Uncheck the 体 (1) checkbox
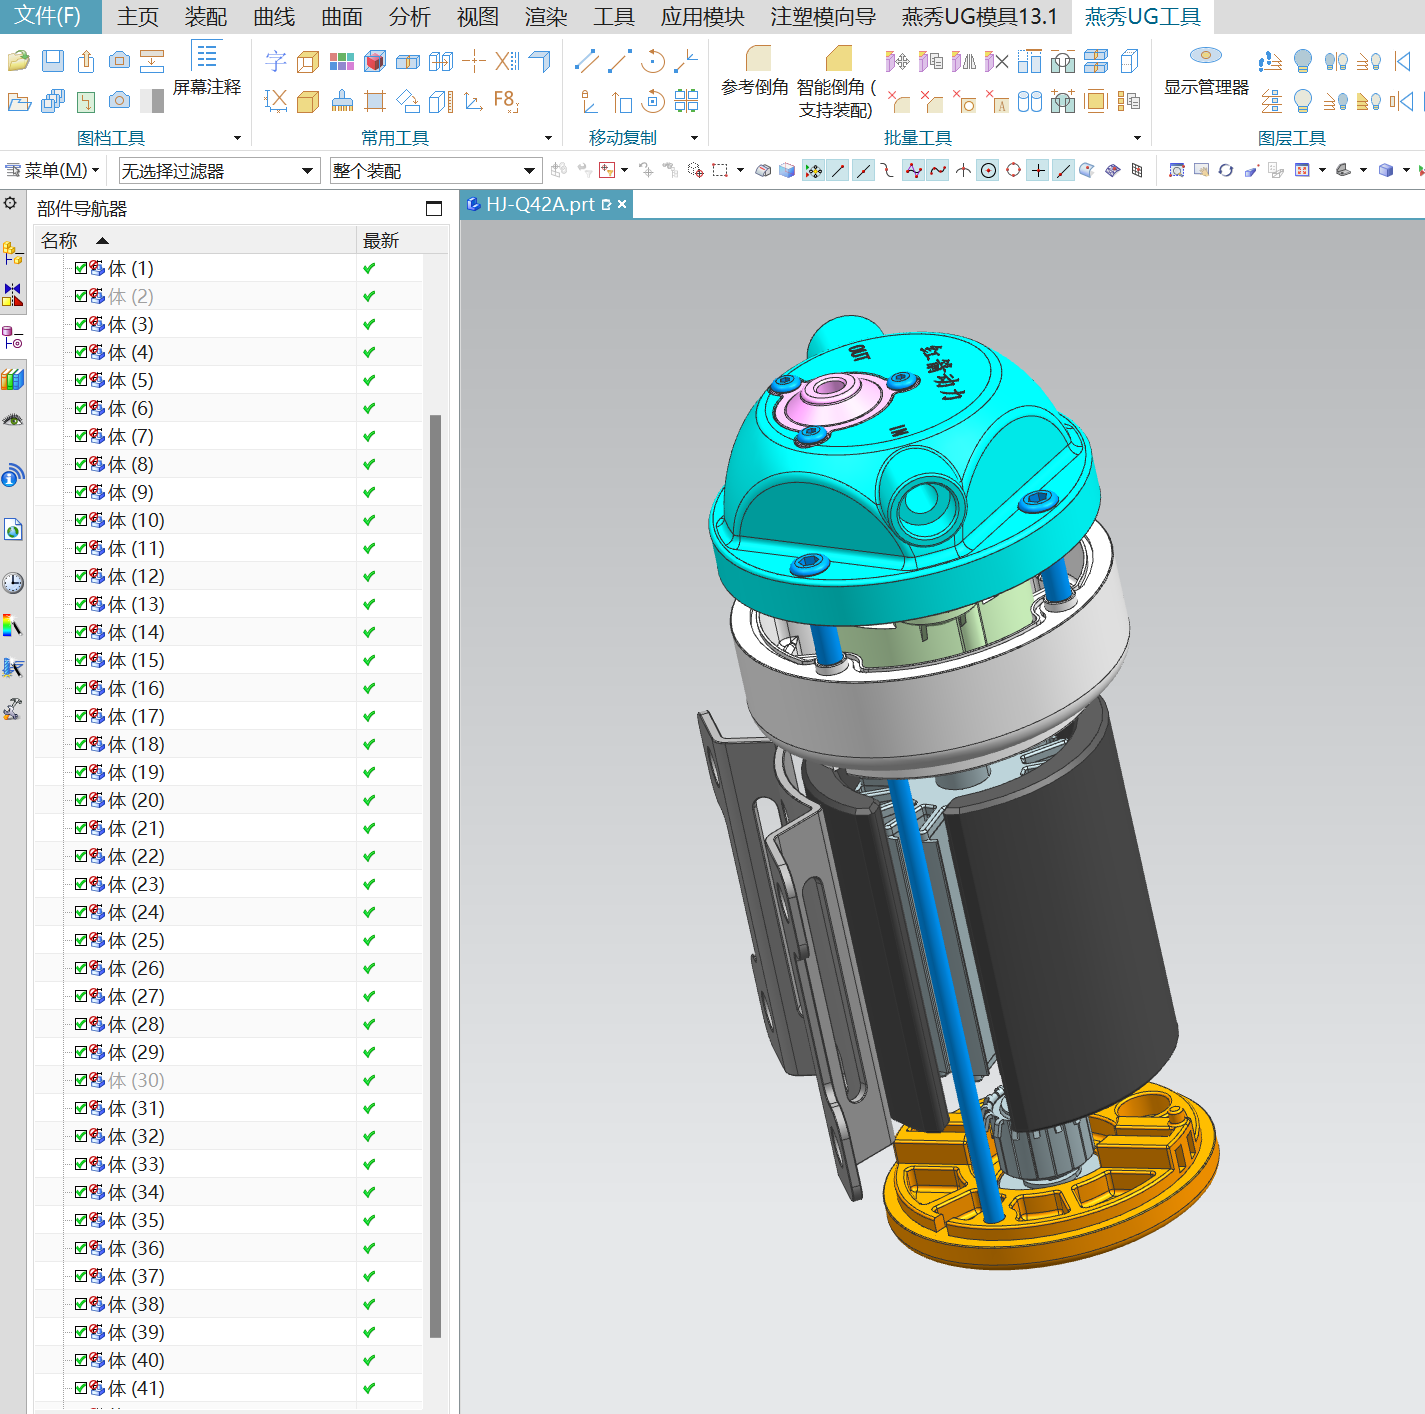The image size is (1425, 1414). point(81,268)
